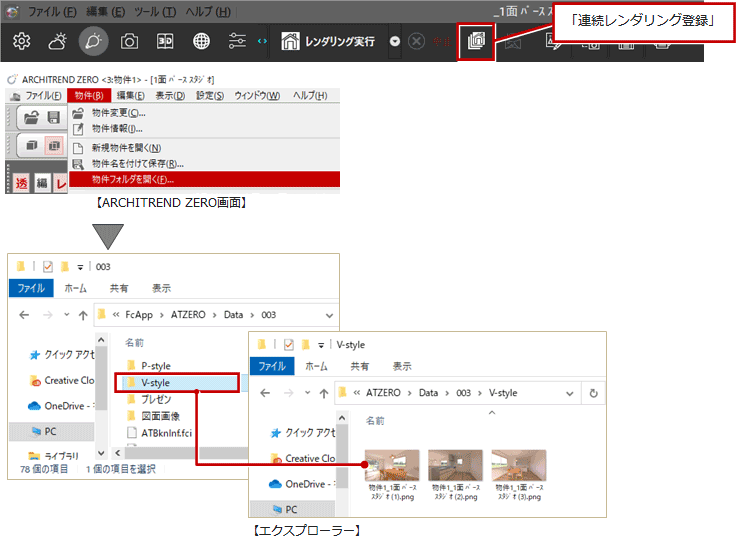Image resolution: width=738 pixels, height=547 pixels.
Task: Open thumbnail 物件1_1面パーススタジオ (3).png
Action: (x=519, y=475)
